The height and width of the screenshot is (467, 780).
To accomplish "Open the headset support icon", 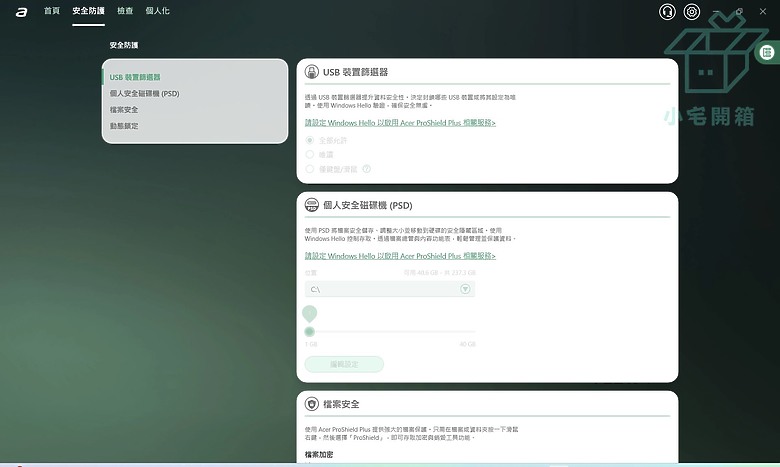I will click(x=667, y=11).
